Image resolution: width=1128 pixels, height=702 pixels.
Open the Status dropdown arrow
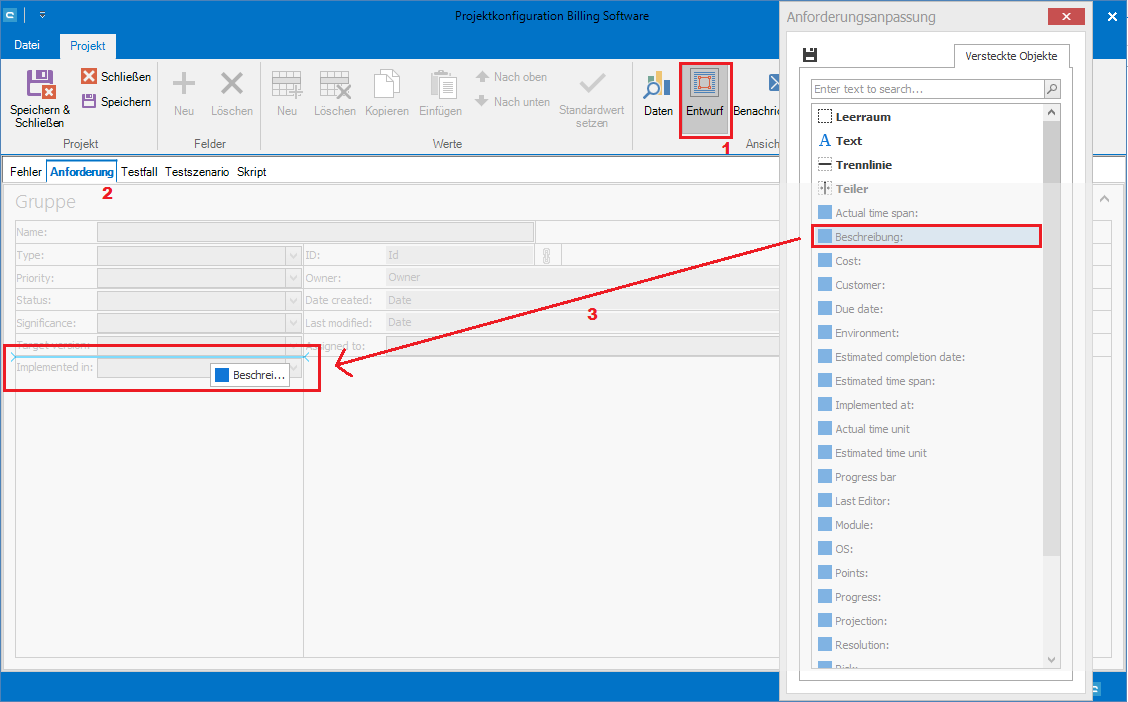click(293, 300)
